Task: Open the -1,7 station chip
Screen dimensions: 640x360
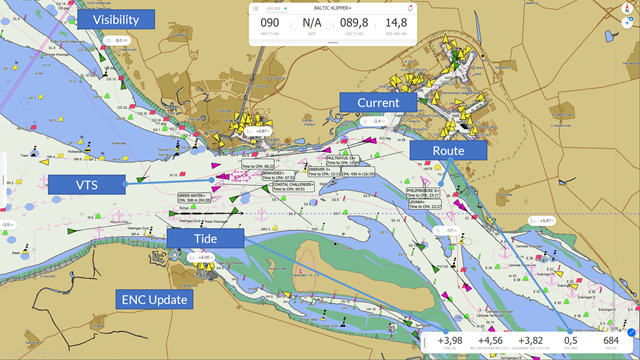Action: point(446,231)
